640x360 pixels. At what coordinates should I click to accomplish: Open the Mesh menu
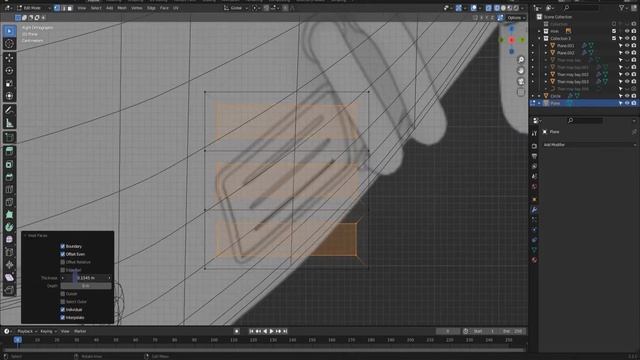(122, 8)
